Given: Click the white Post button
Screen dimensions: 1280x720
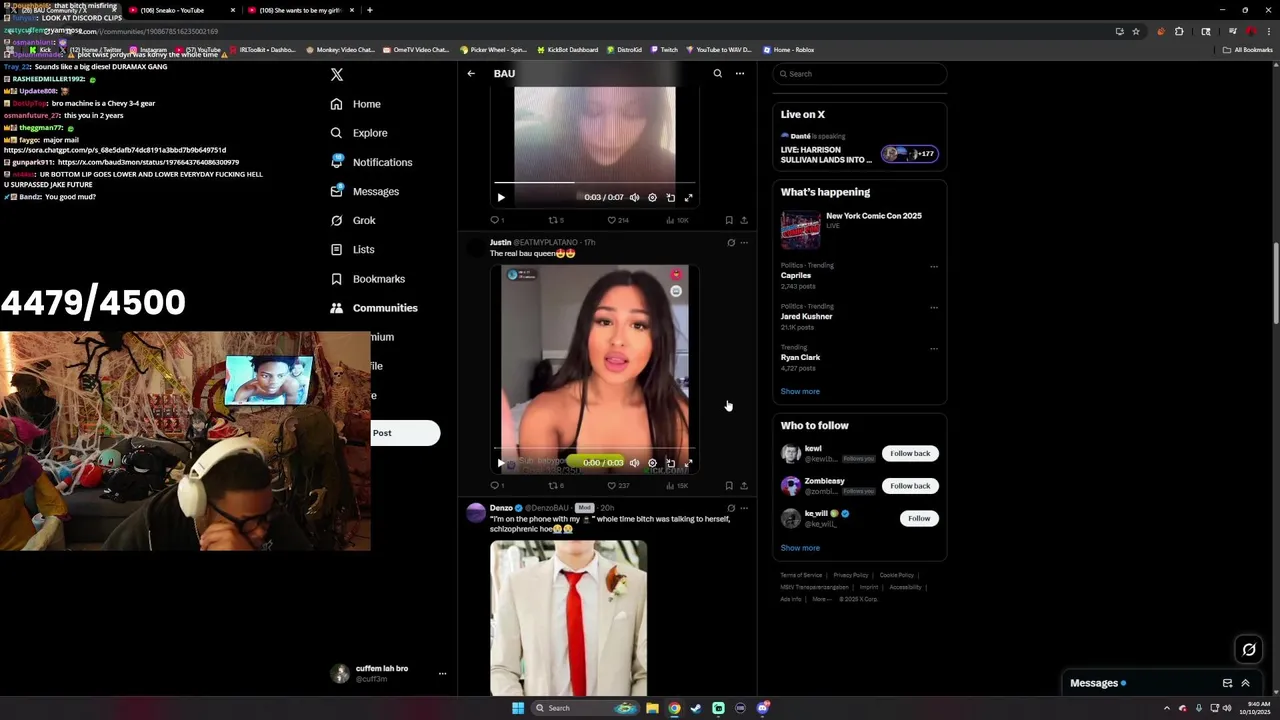Looking at the screenshot, I should coord(405,433).
